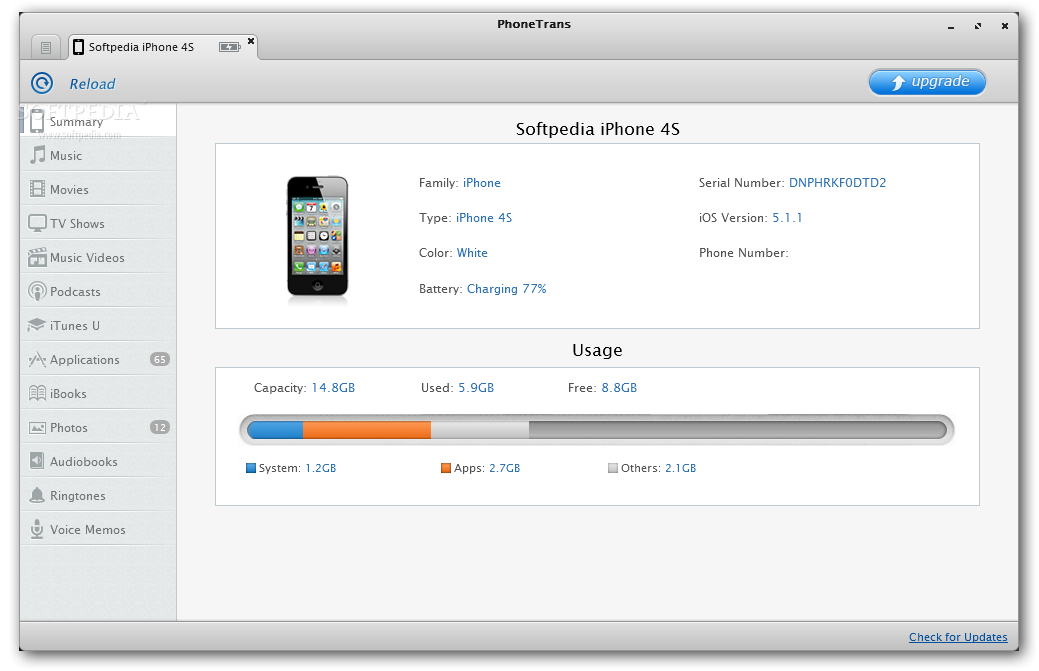Click the Summary phone icon

(37, 121)
